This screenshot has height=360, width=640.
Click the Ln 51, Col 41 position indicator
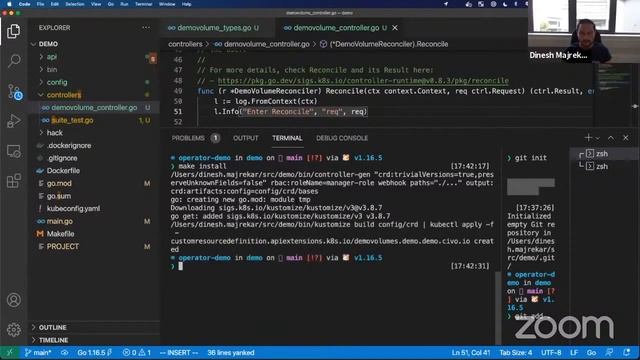(x=471, y=353)
